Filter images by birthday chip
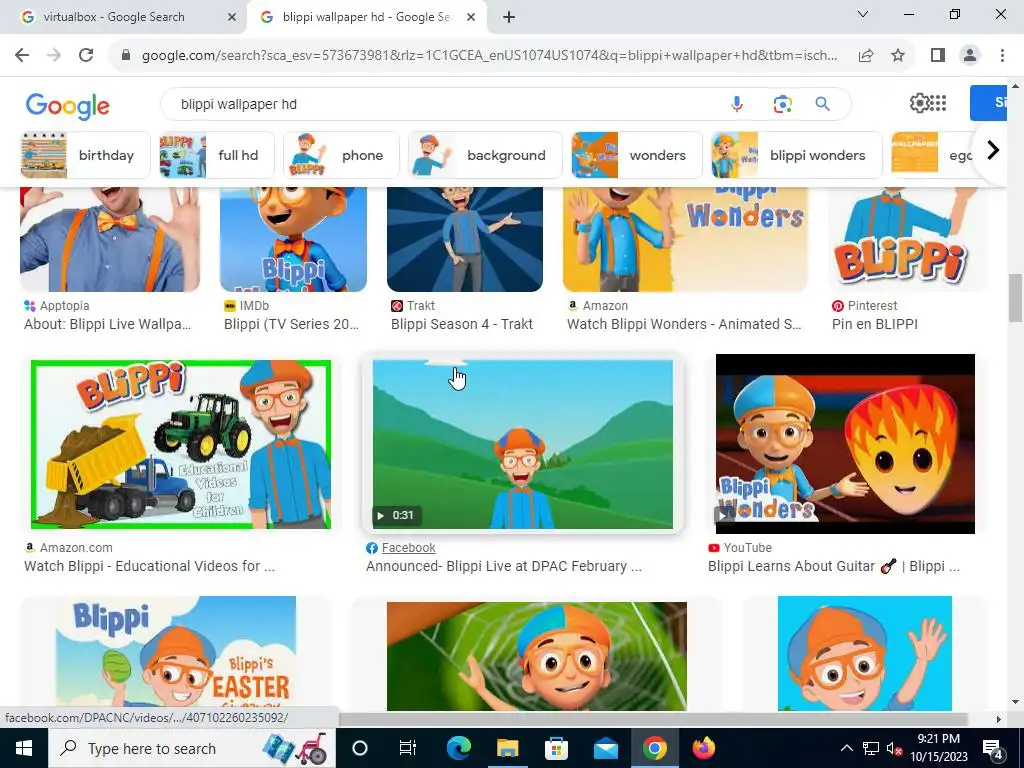This screenshot has width=1024, height=768. (85, 155)
